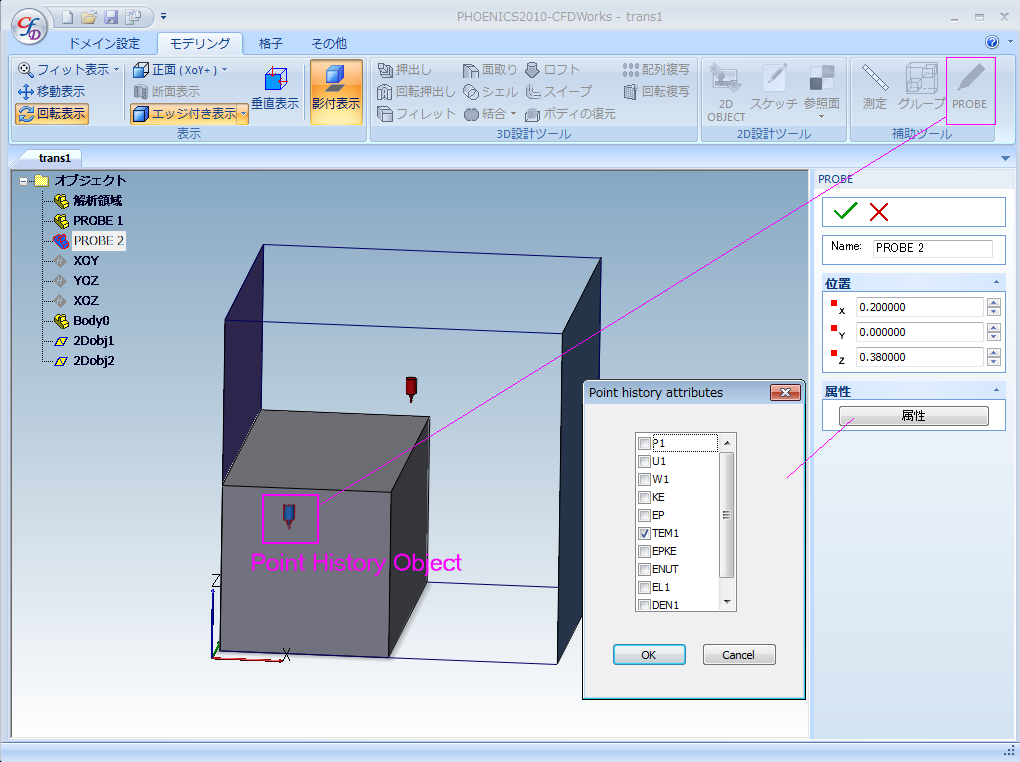
Task: Enable the KE variable checkbox
Action: pyautogui.click(x=644, y=497)
